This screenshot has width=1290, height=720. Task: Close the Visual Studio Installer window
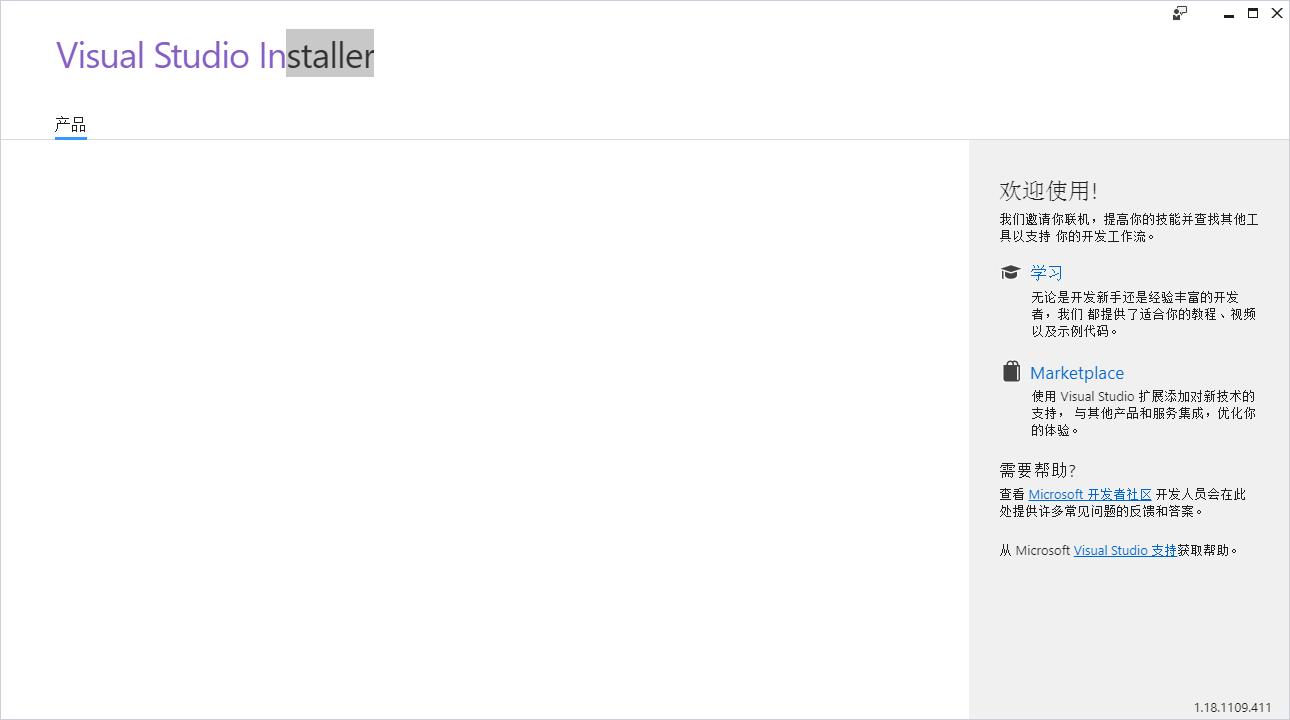click(1277, 13)
